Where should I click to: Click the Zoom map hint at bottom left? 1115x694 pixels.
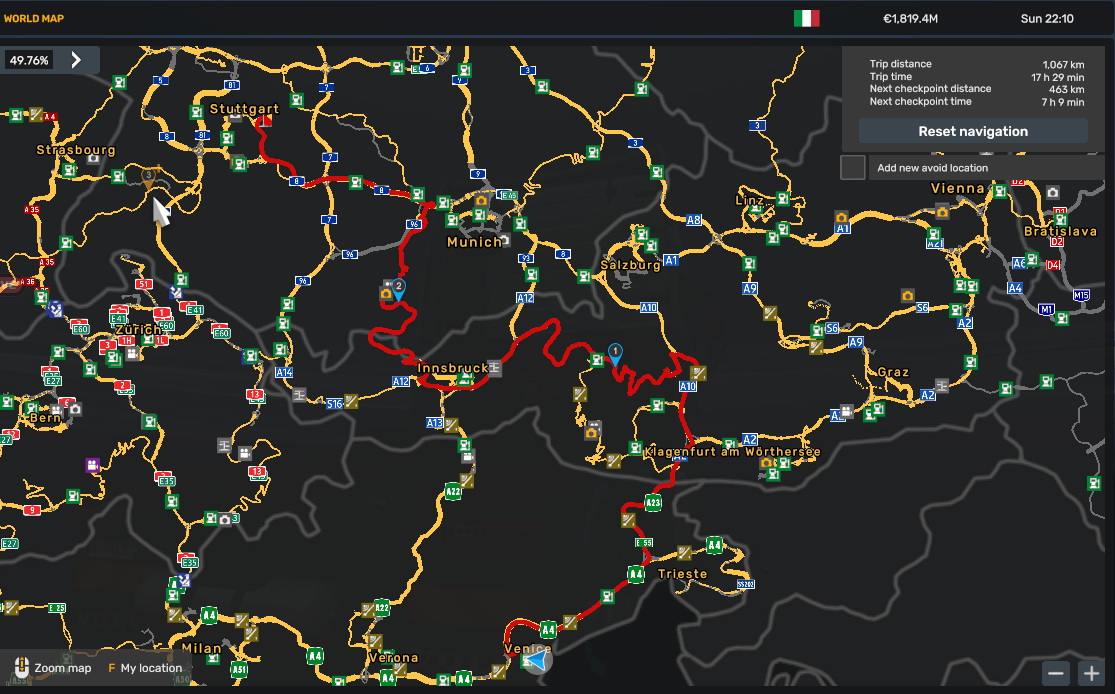coord(53,668)
